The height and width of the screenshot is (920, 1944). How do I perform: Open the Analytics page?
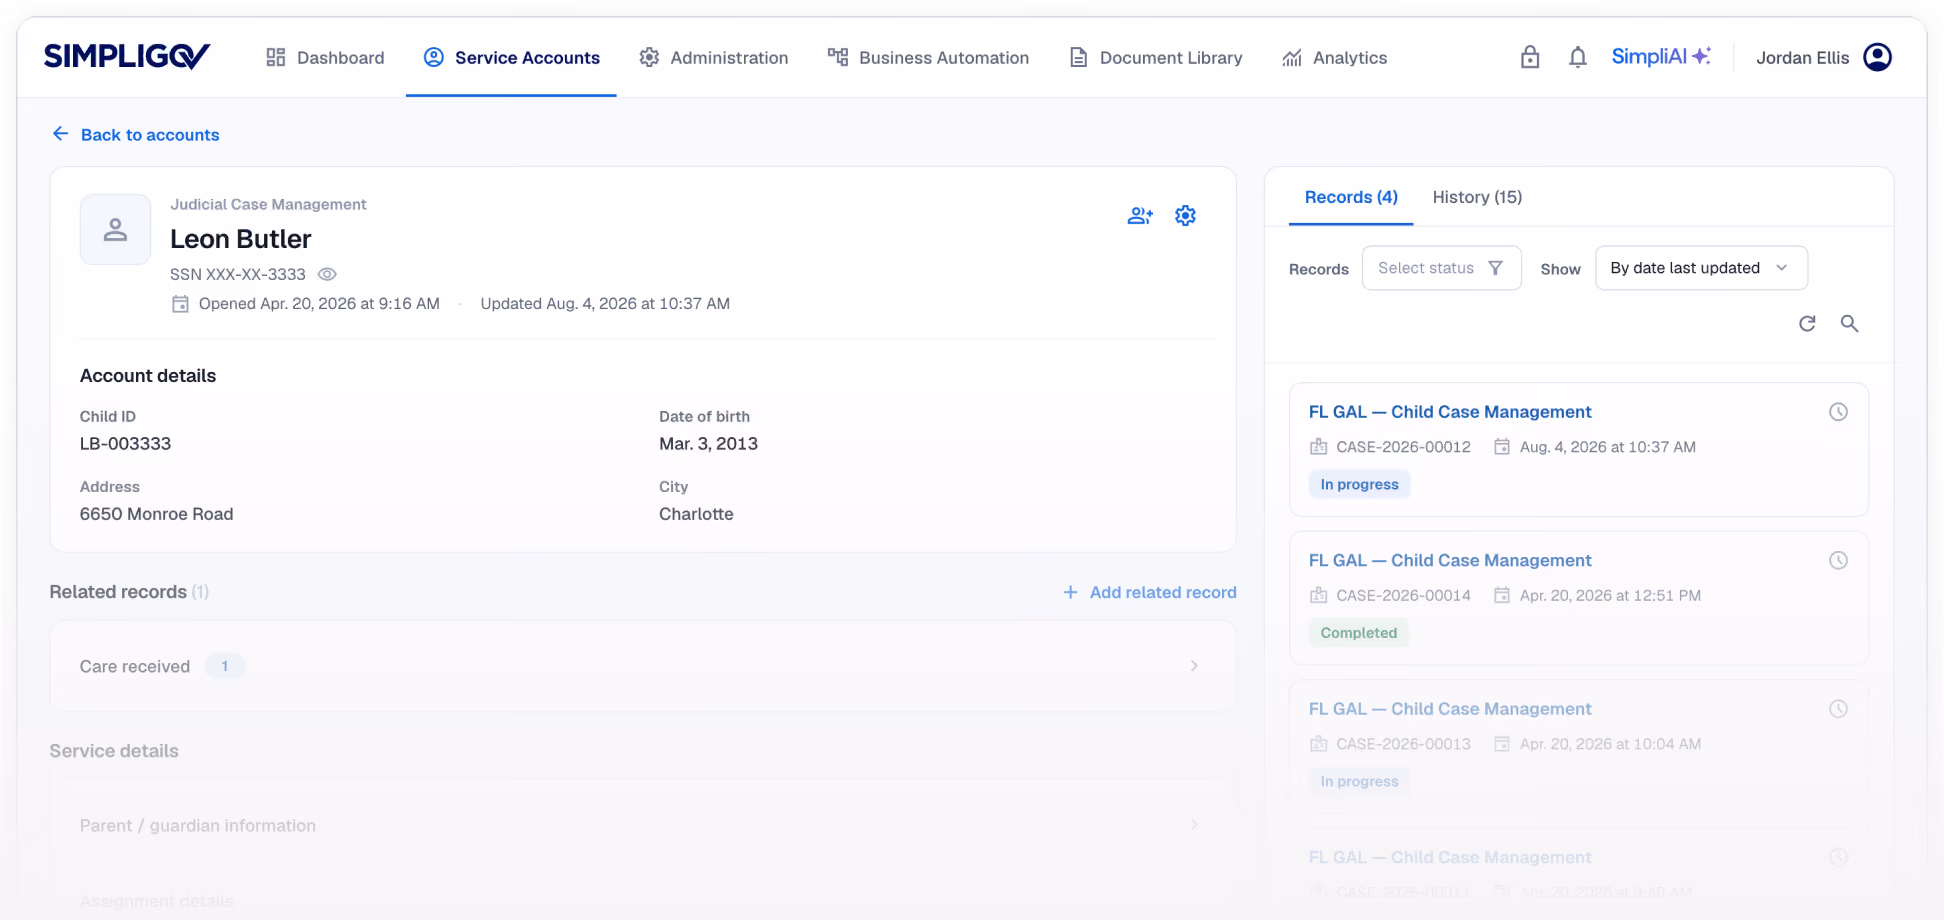coord(1334,58)
